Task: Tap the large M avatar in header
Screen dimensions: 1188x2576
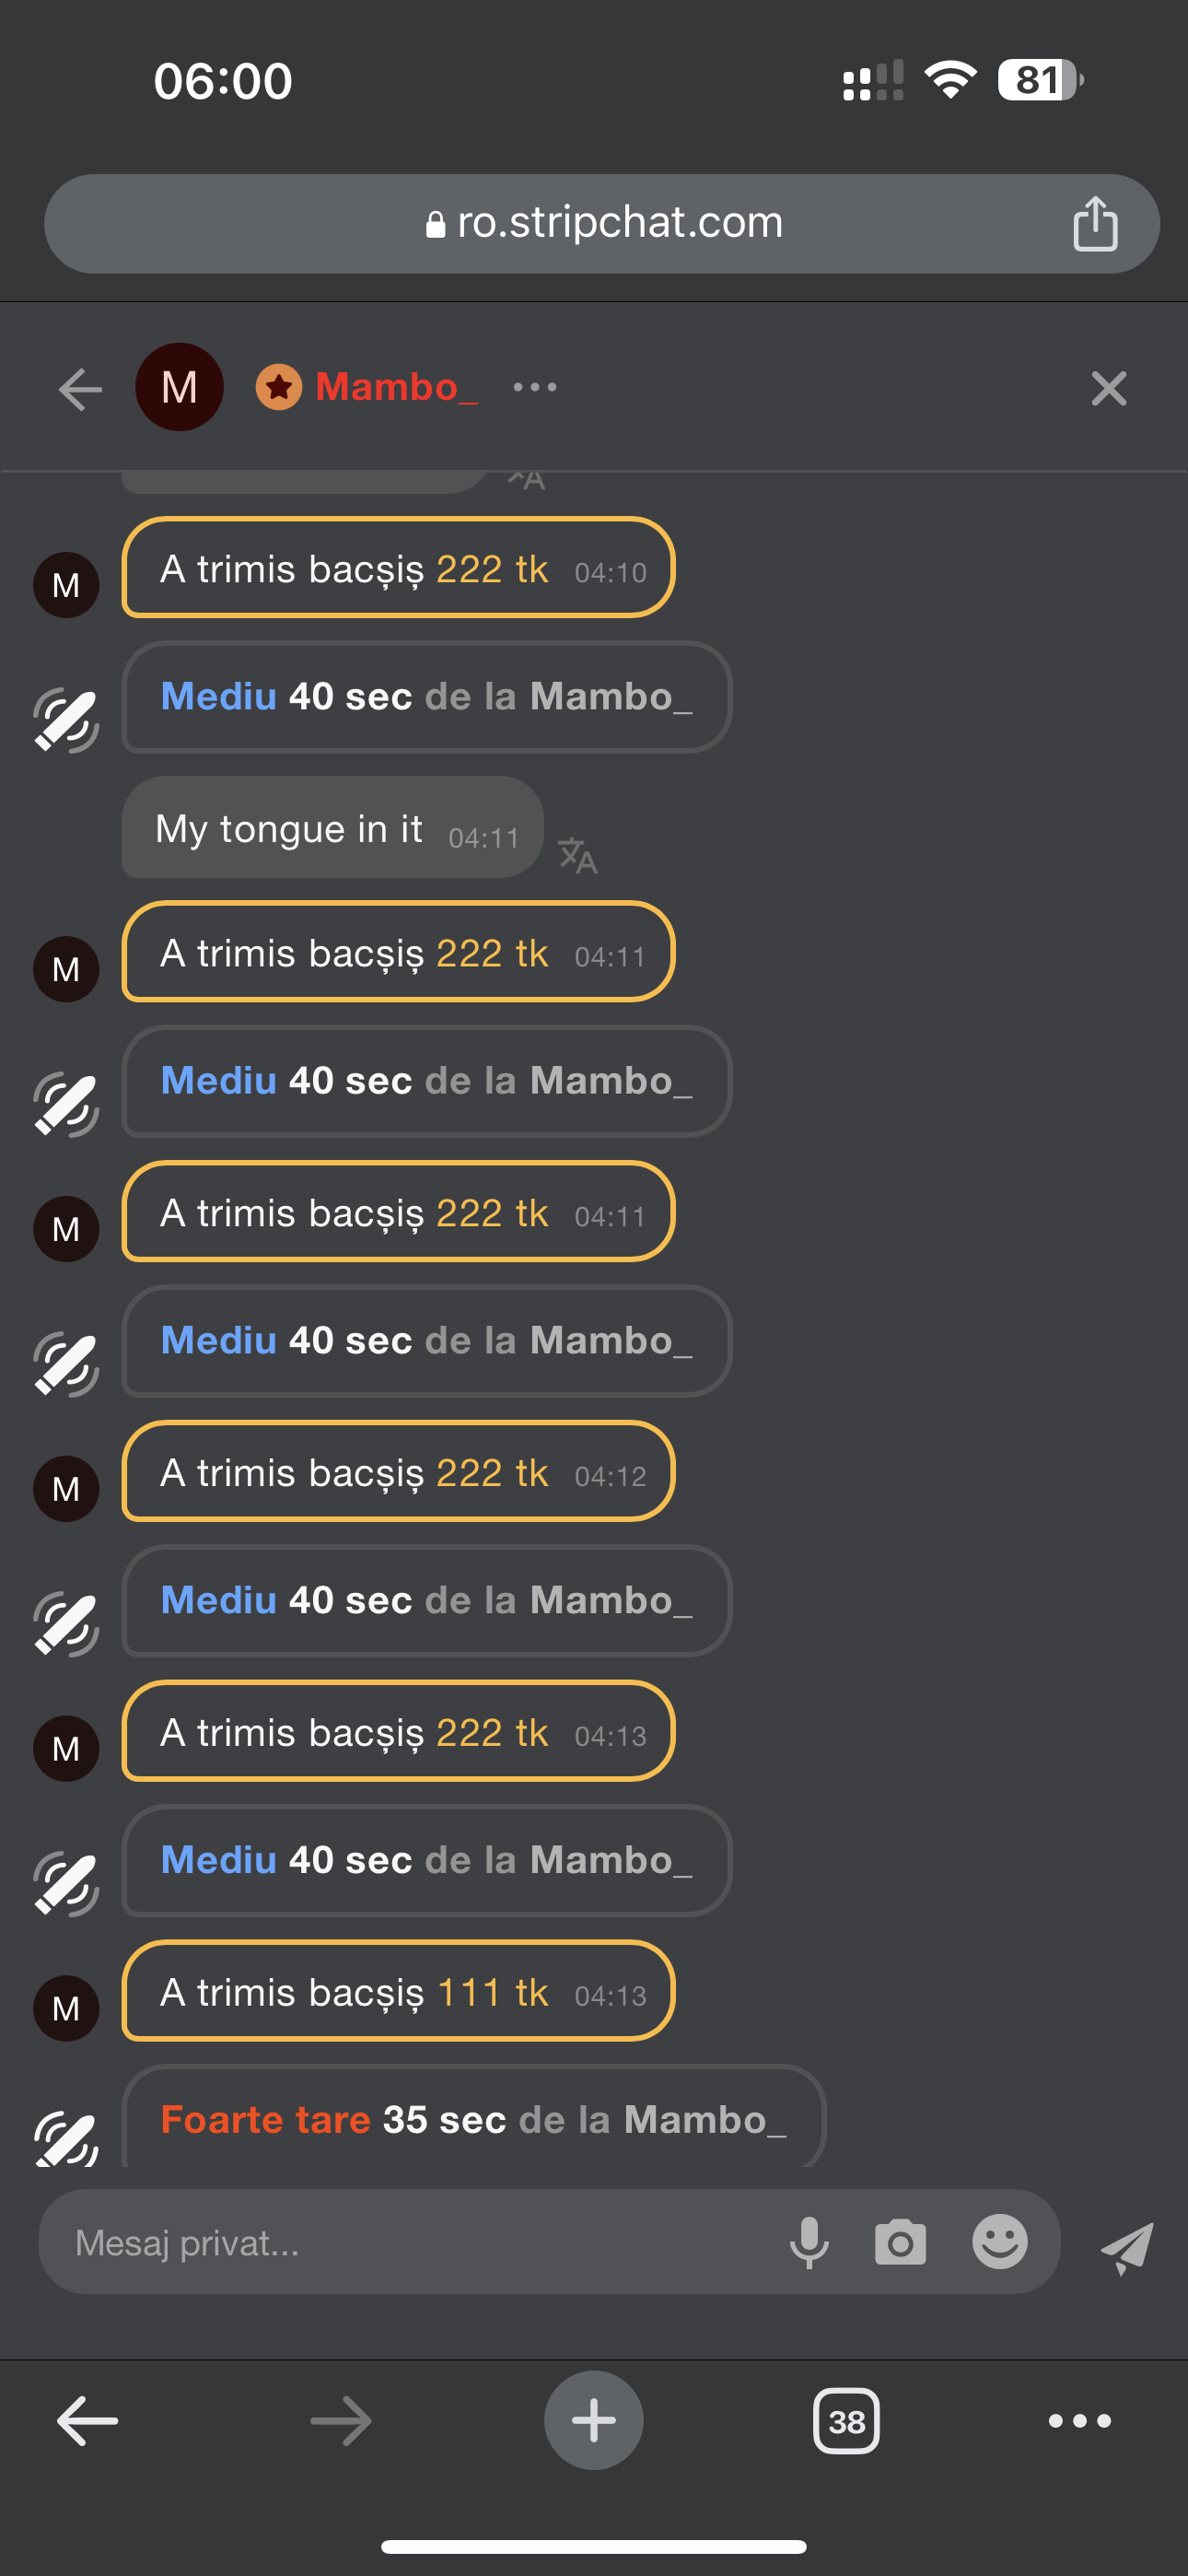Action: click(x=179, y=387)
